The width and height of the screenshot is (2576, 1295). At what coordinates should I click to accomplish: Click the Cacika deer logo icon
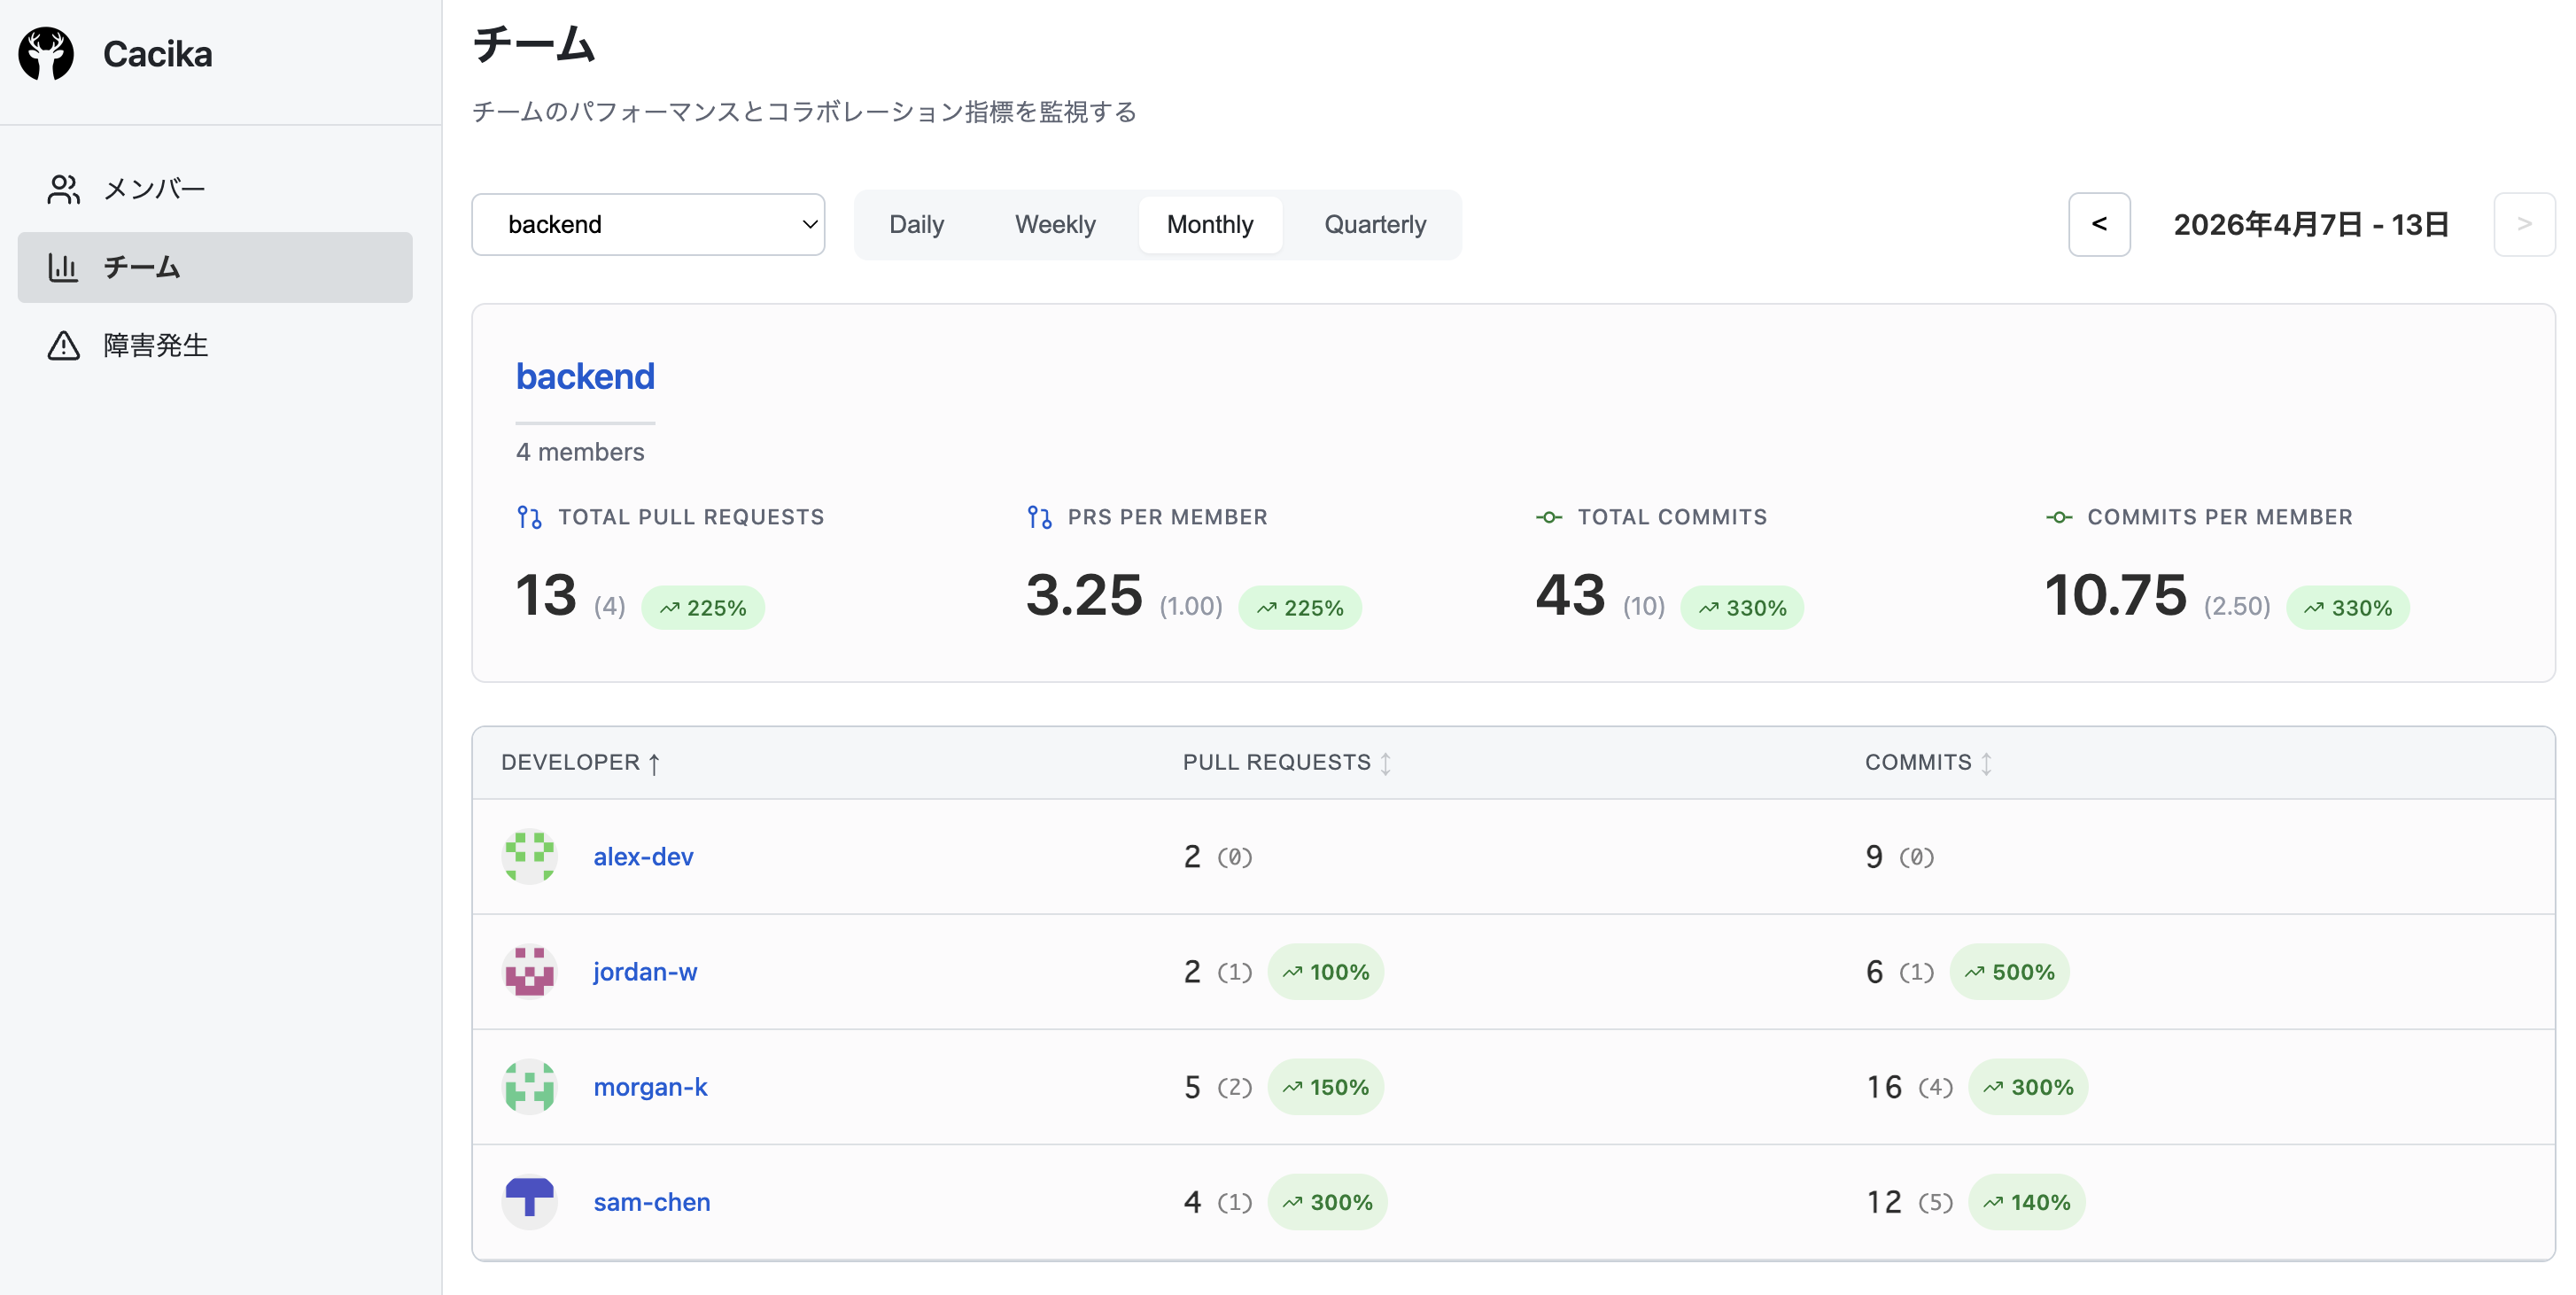pyautogui.click(x=46, y=54)
